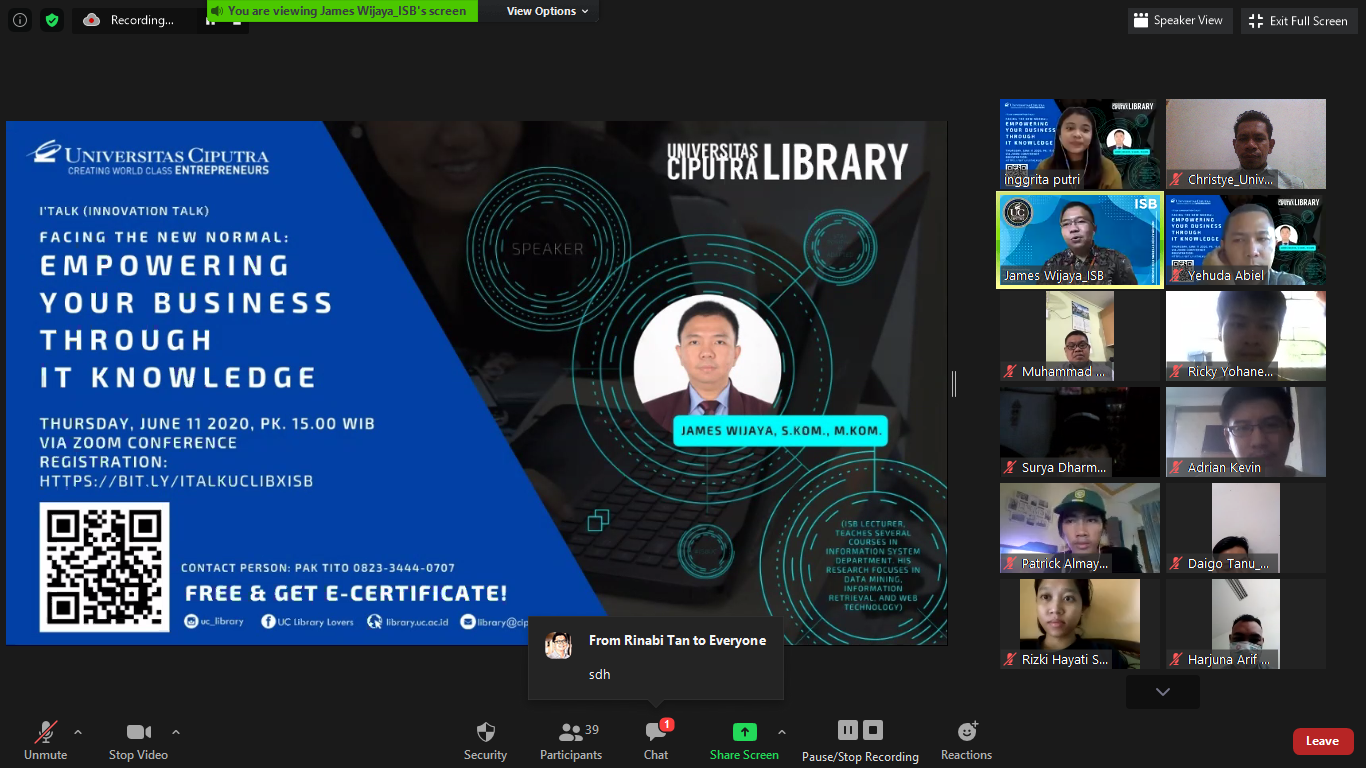This screenshot has width=1366, height=768.
Task: Show more participant thumbnails with down chevron
Action: point(1162,691)
